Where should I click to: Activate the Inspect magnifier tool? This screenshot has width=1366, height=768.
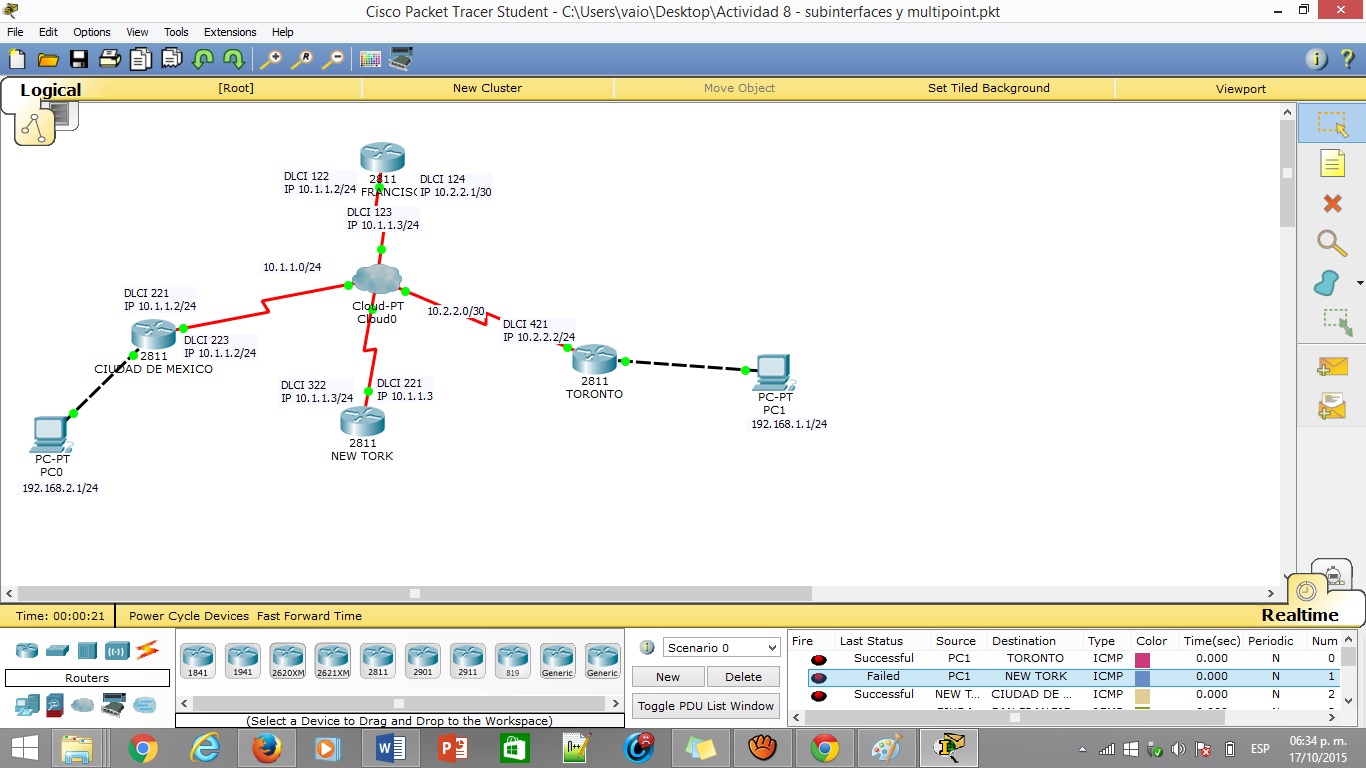tap(1331, 240)
